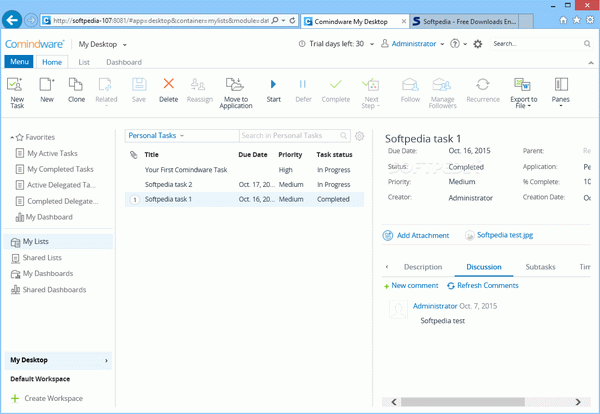Viewport: 600px width, 414px height.
Task: Click the Administrator comment author link
Action: pos(435,306)
